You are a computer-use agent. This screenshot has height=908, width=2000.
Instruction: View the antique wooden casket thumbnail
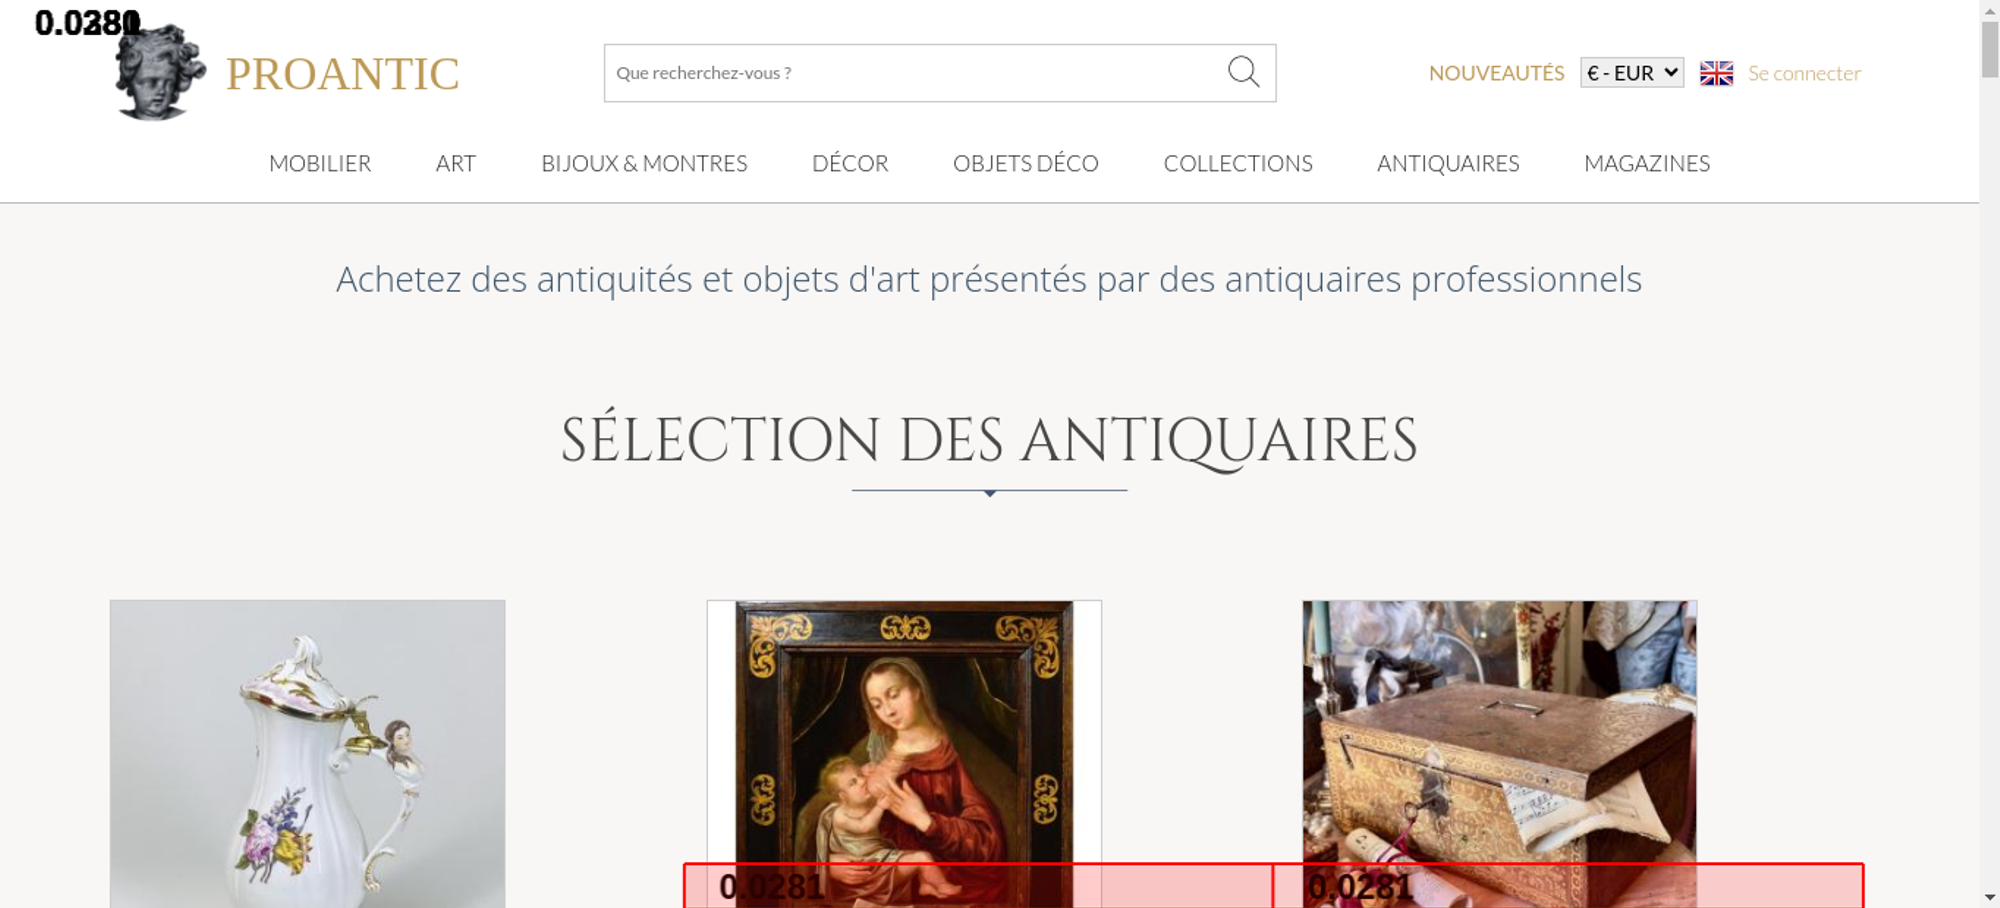point(1499,730)
